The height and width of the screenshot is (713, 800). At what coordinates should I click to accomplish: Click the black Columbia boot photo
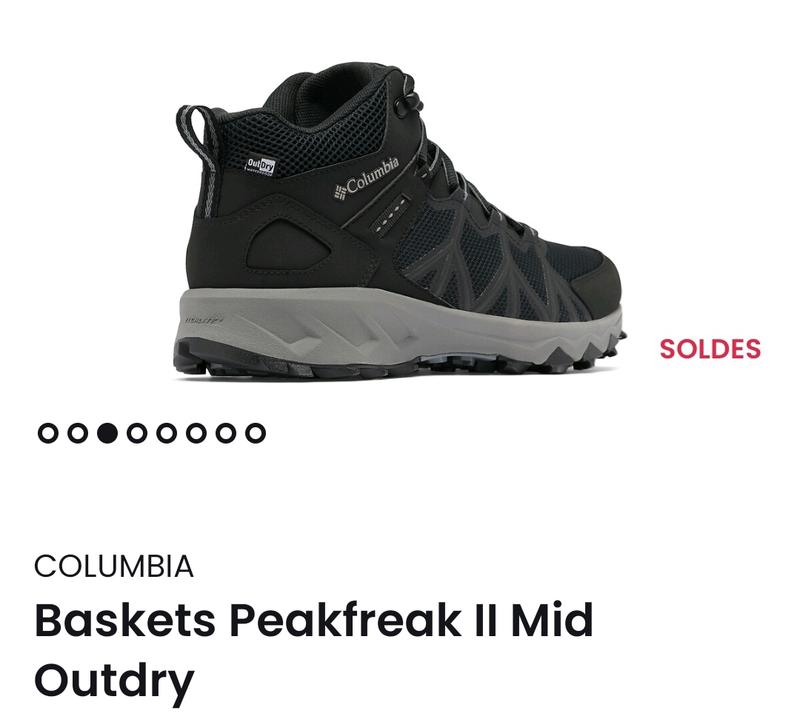[399, 222]
